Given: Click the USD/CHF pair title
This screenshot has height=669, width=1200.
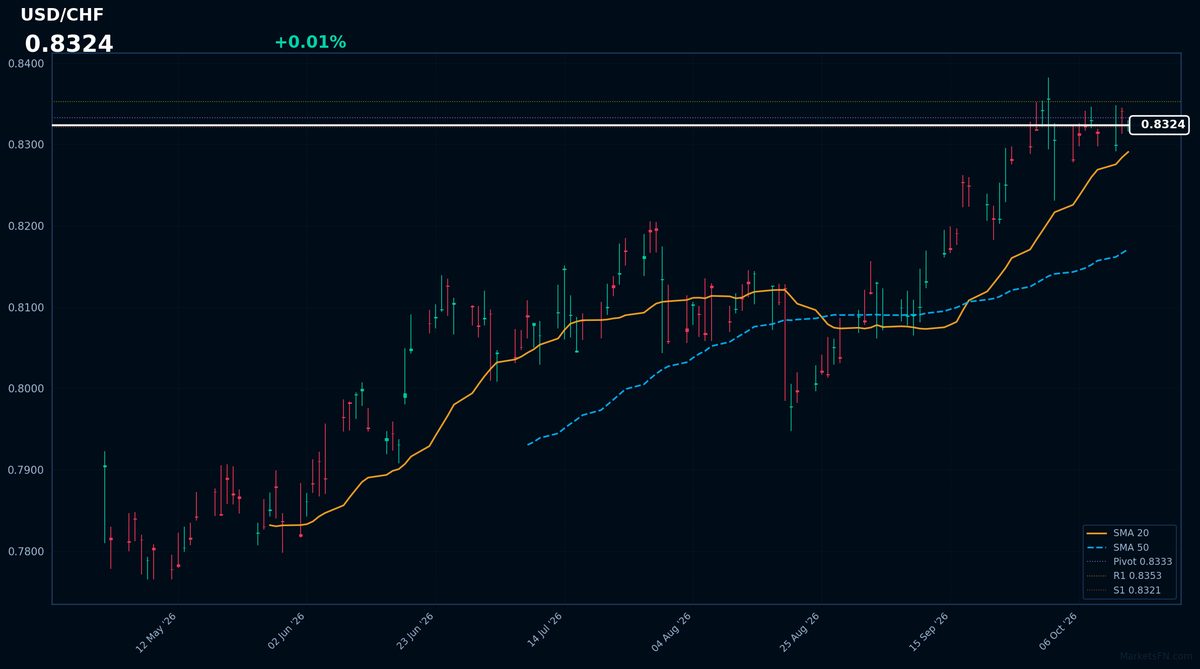Looking at the screenshot, I should [x=62, y=15].
